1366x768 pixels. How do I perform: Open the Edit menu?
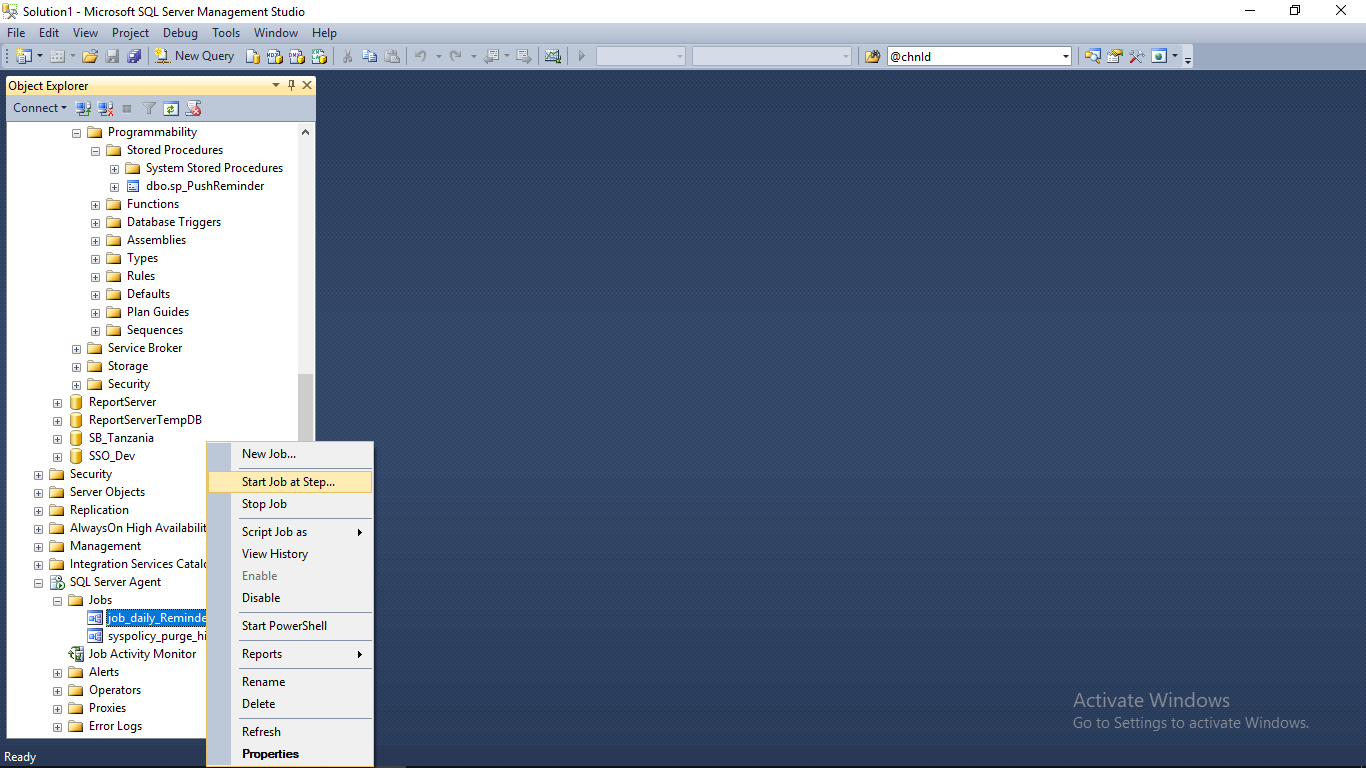coord(49,33)
